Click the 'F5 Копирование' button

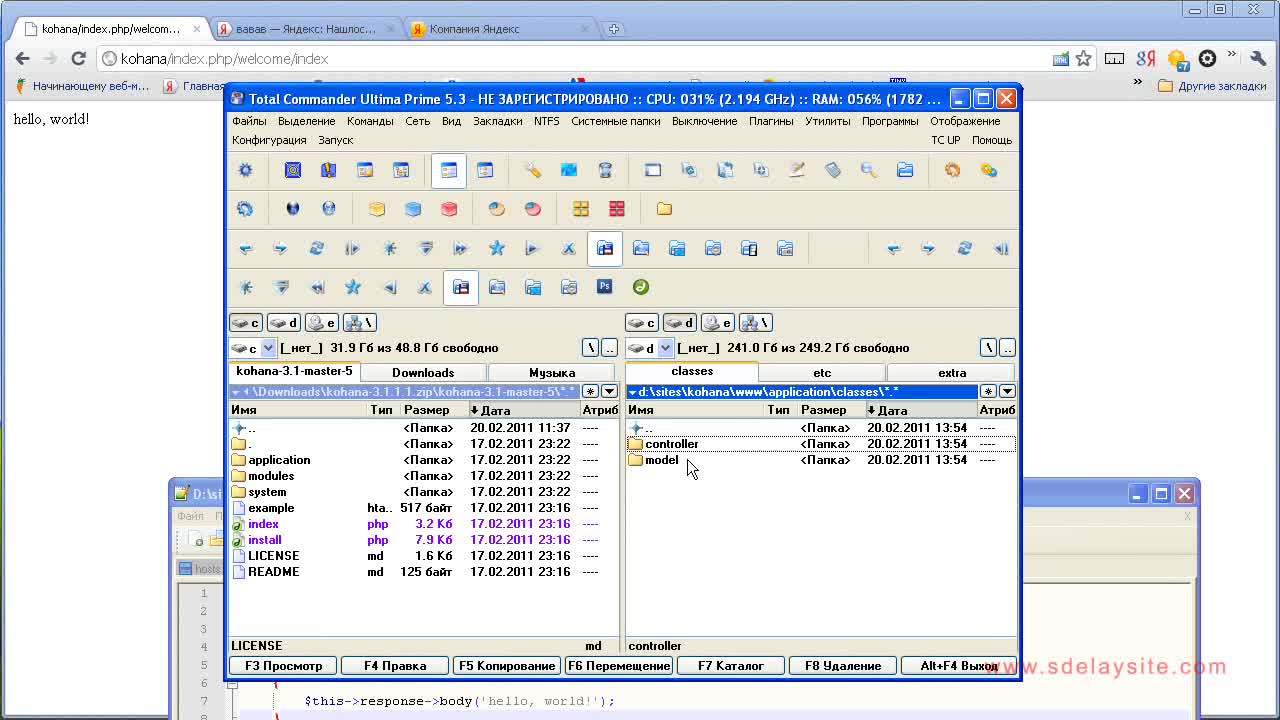click(507, 666)
